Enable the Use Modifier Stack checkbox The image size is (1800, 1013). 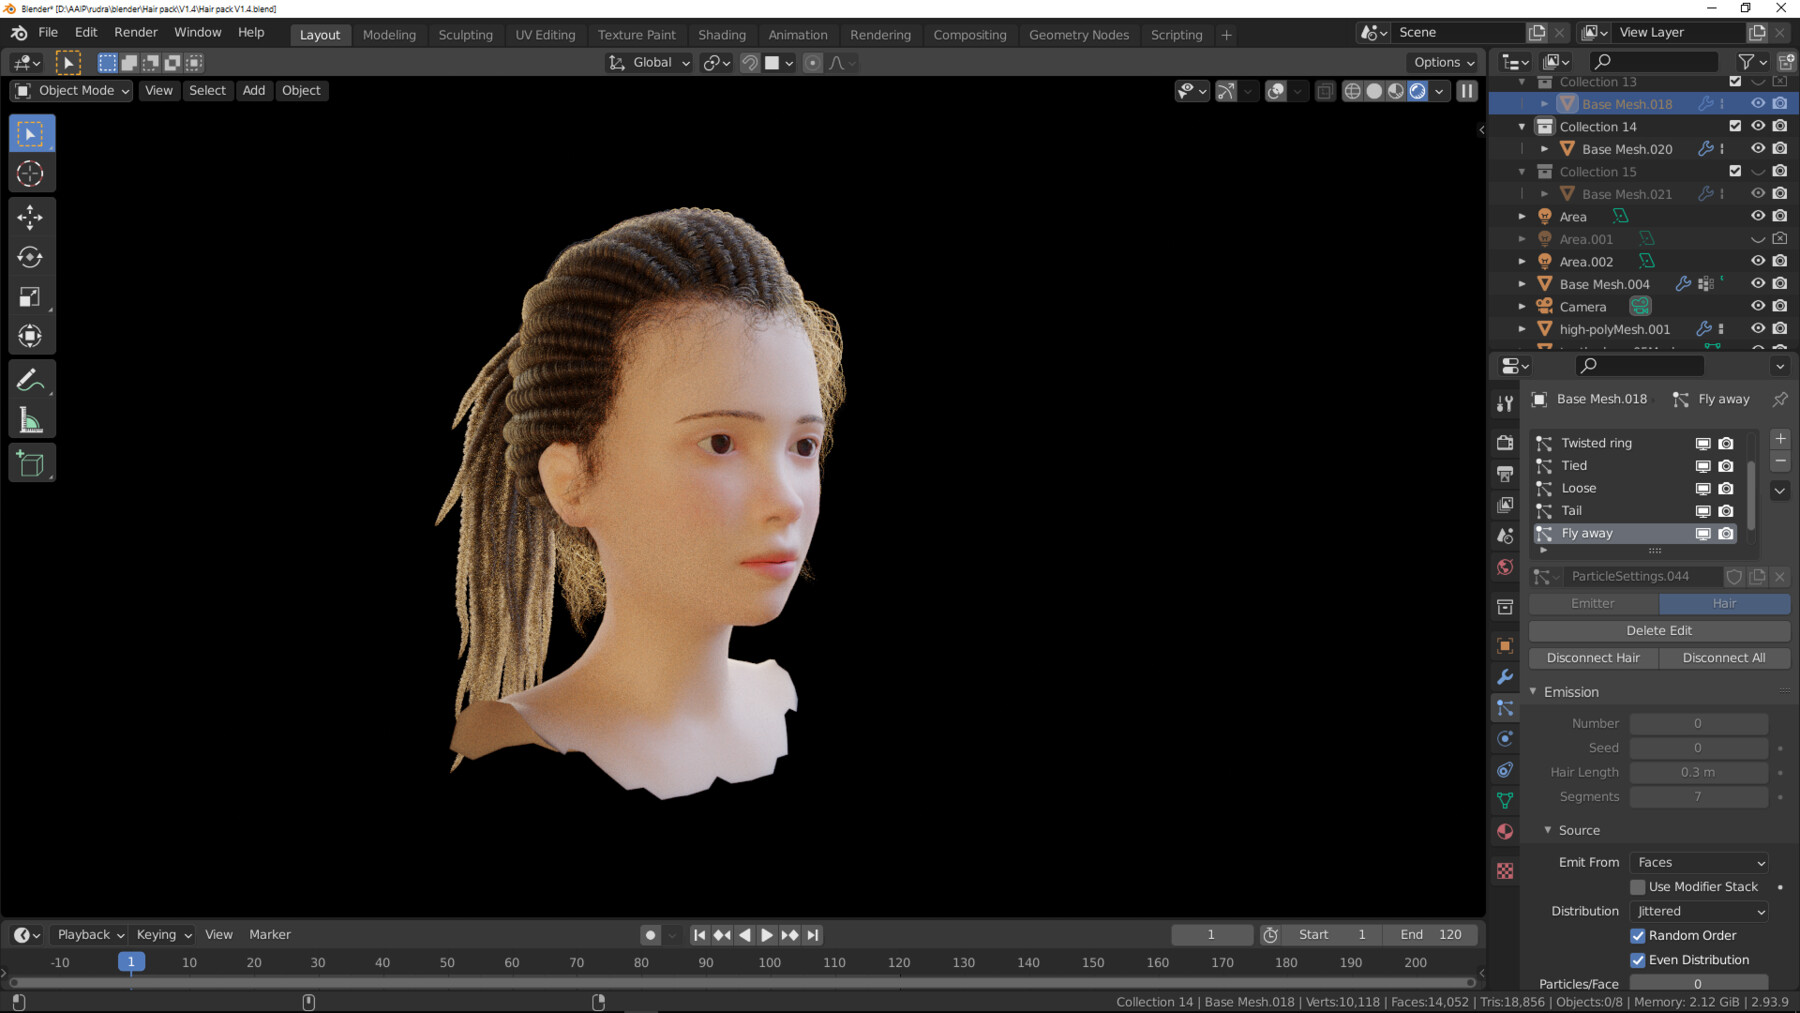(1638, 887)
